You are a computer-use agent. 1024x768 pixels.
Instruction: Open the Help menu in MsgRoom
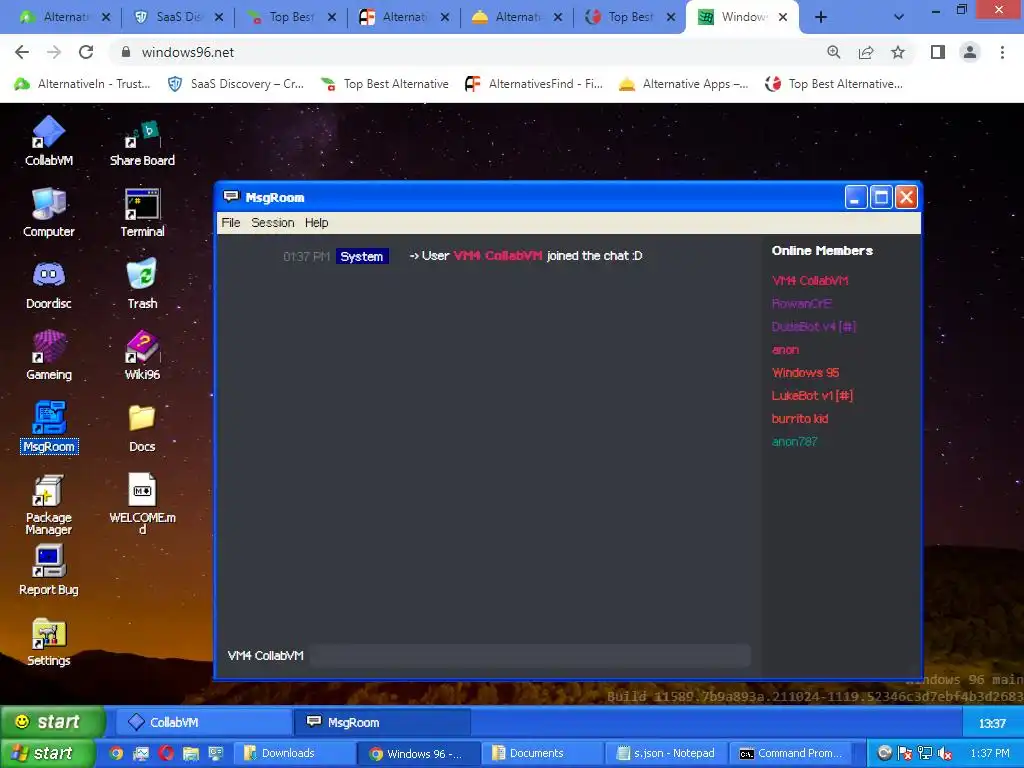(316, 223)
